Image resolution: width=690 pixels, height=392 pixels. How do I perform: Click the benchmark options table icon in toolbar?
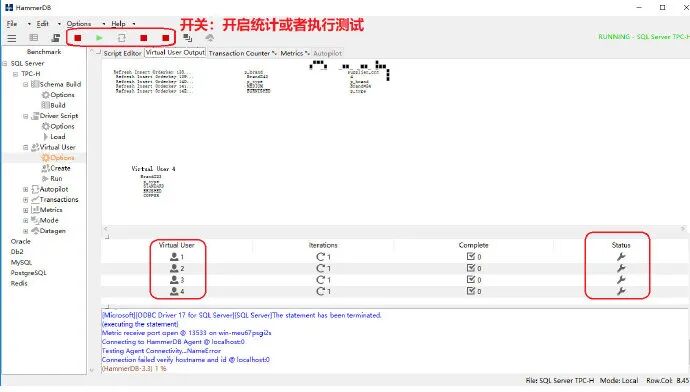click(x=33, y=38)
